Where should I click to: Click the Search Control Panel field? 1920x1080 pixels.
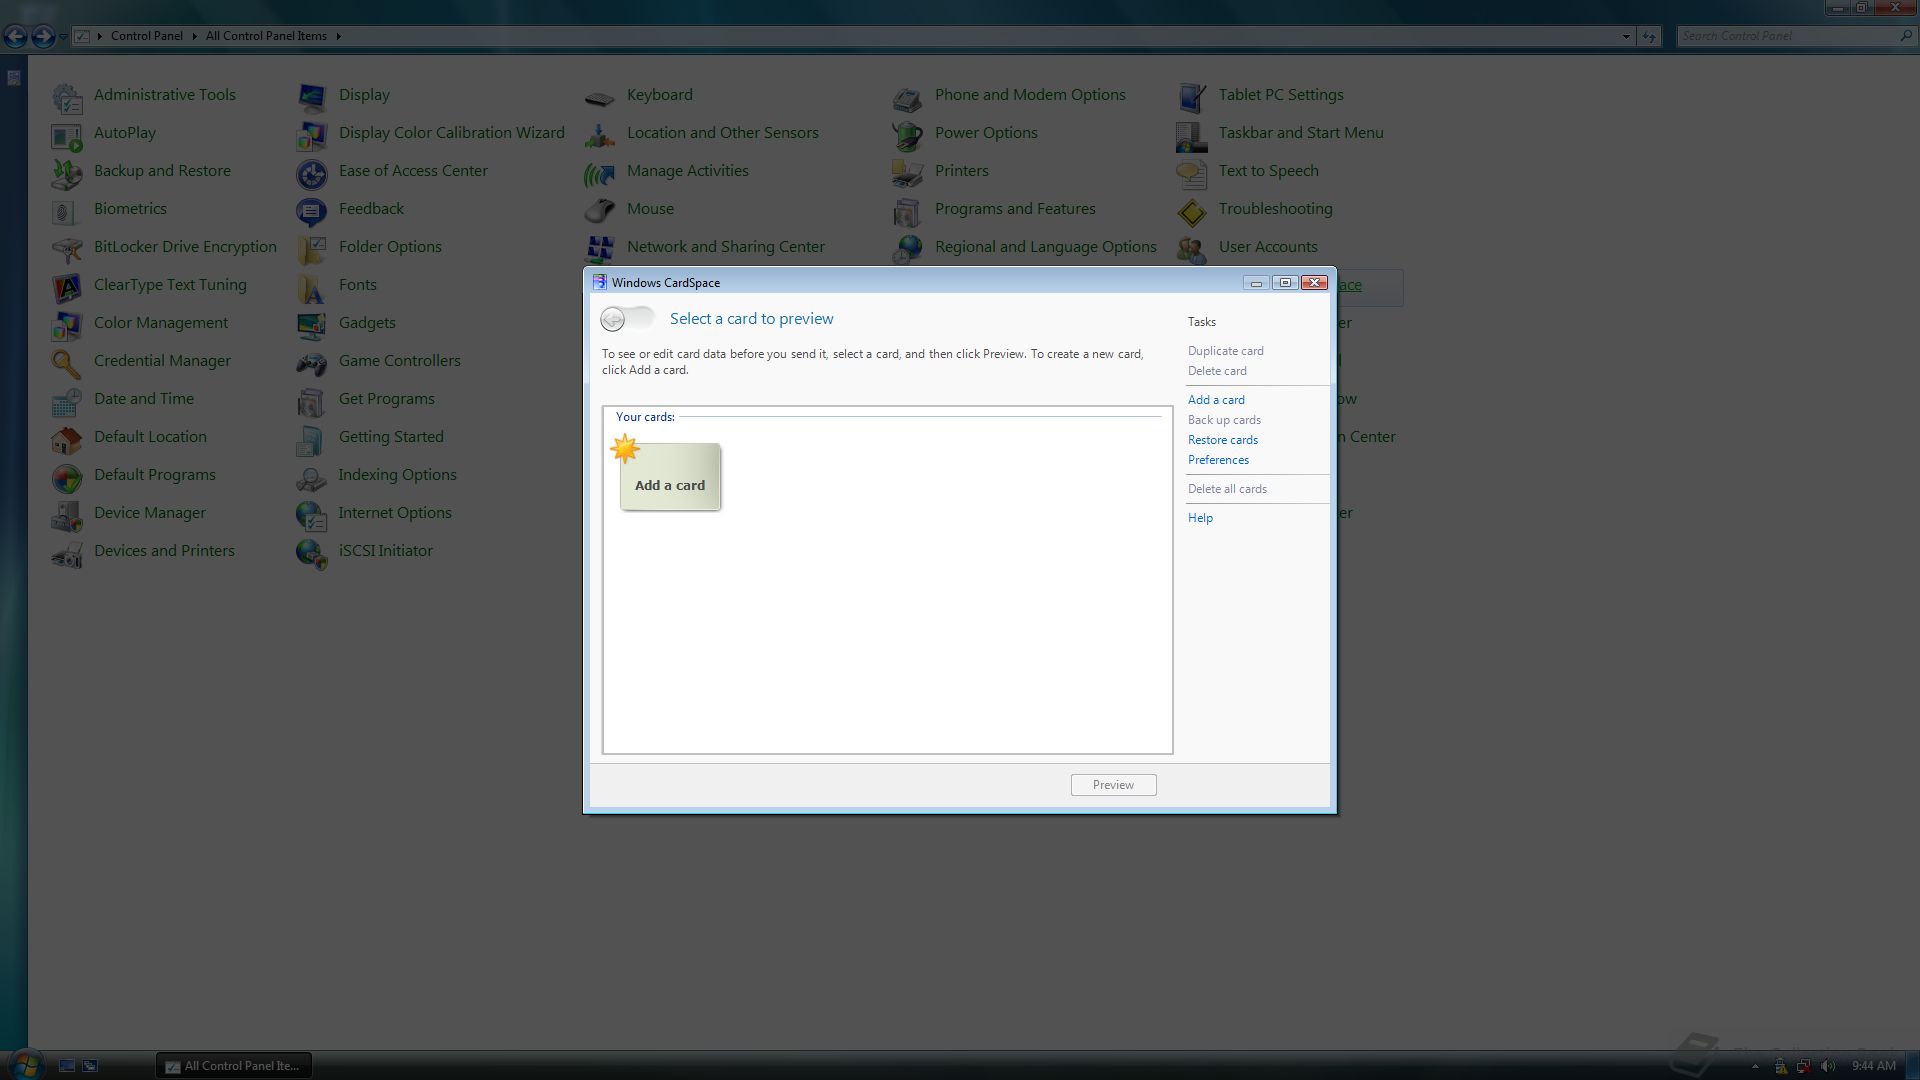pos(1796,36)
